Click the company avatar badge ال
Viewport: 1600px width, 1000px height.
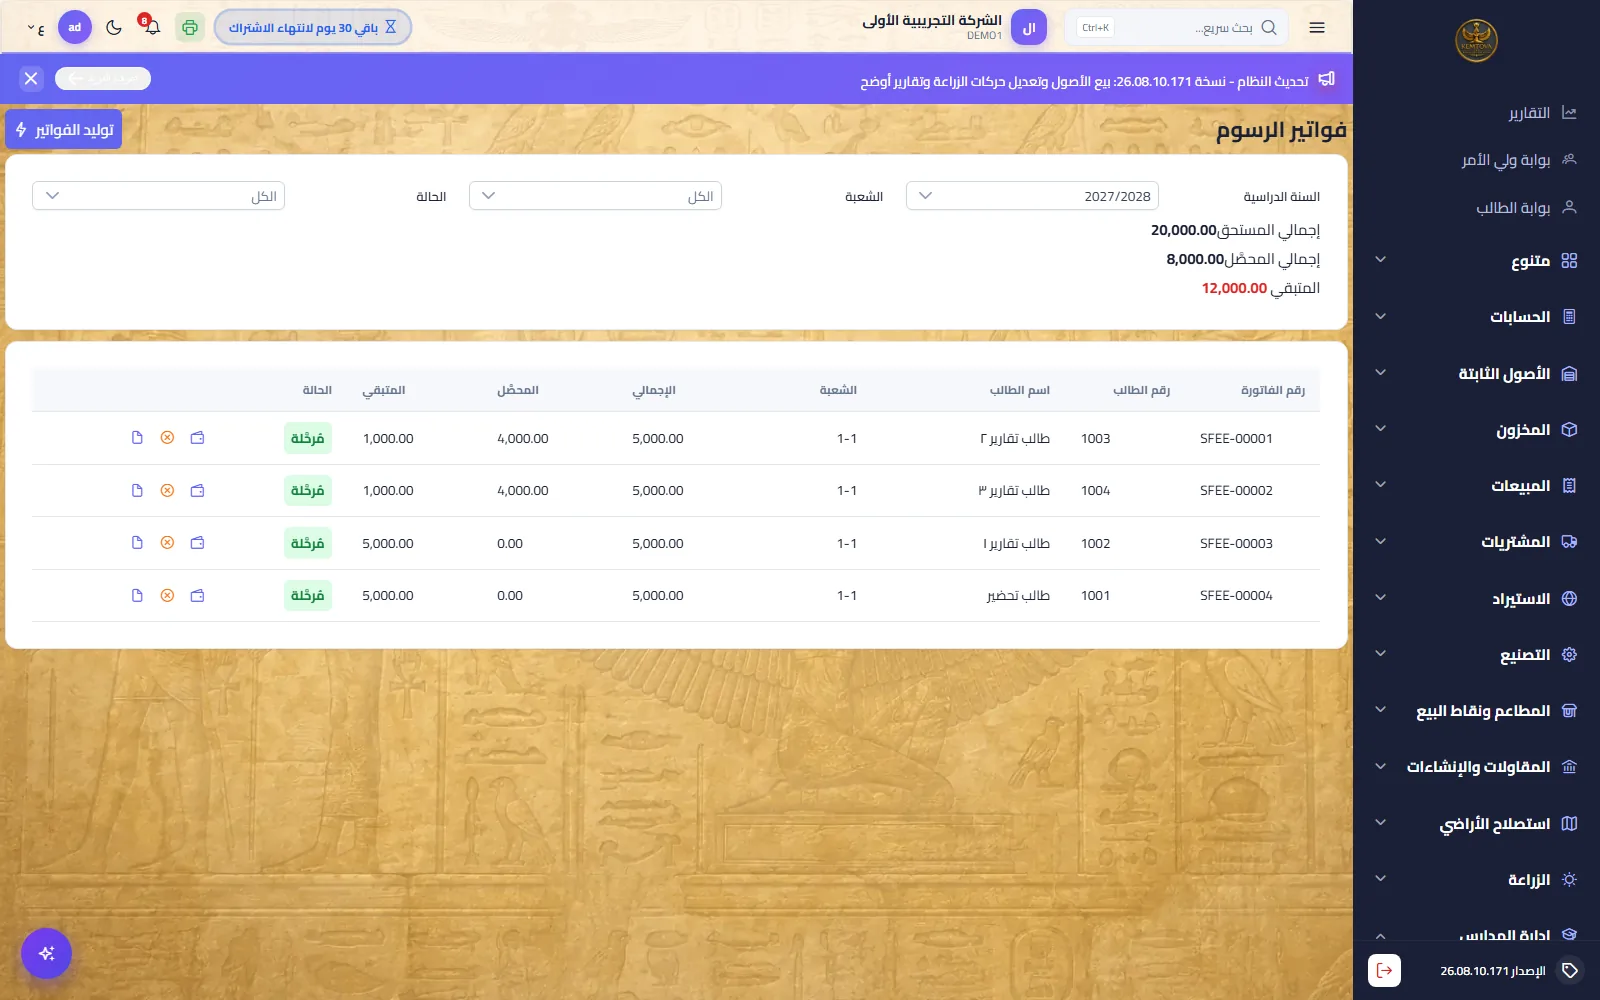coord(1029,28)
